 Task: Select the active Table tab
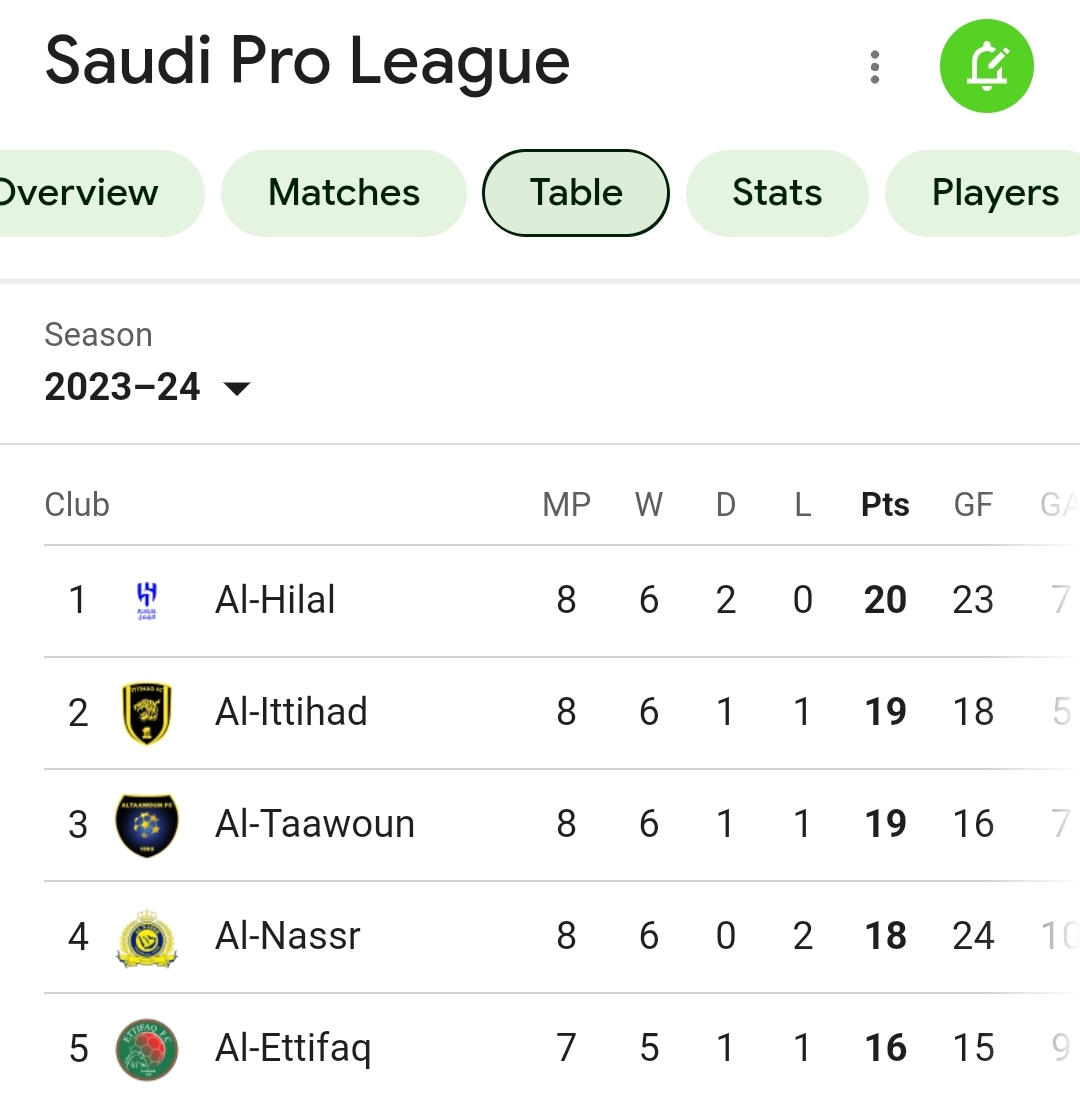coord(576,193)
